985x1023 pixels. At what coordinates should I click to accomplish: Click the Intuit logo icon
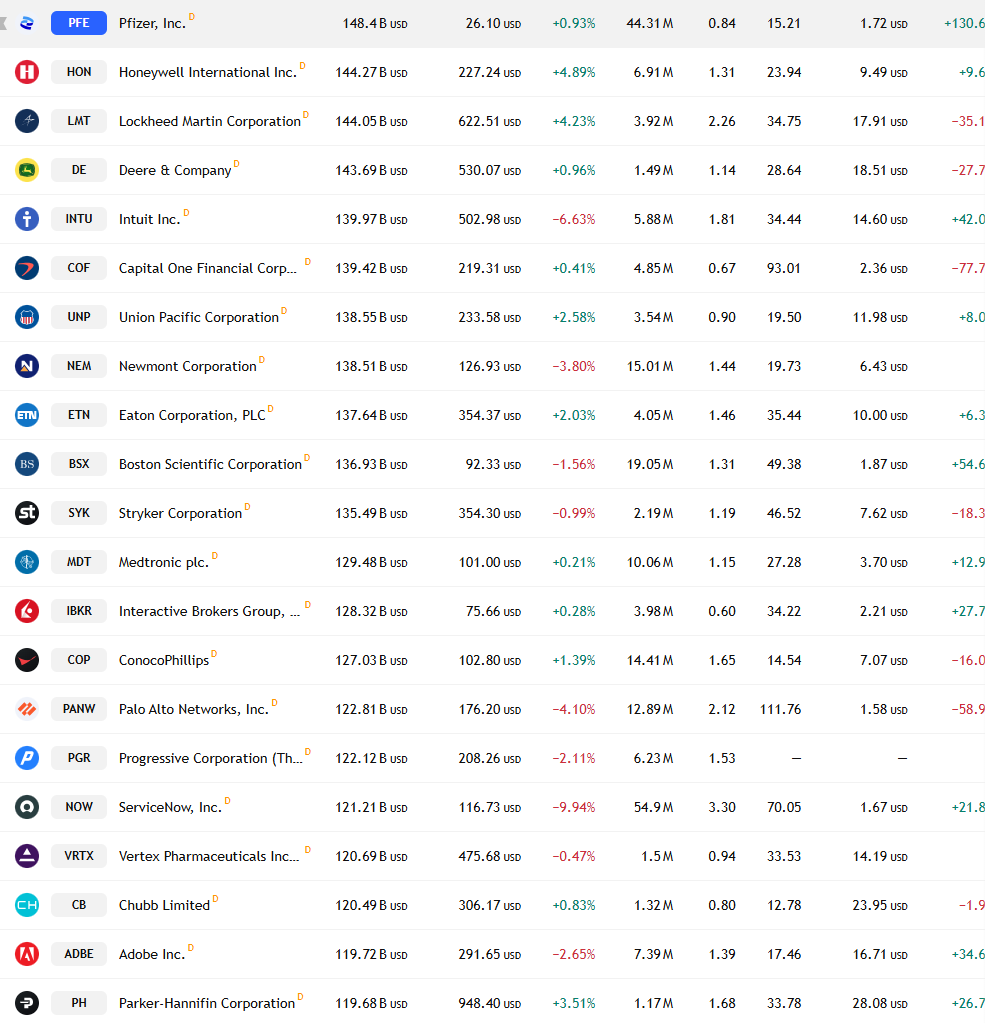click(x=27, y=219)
